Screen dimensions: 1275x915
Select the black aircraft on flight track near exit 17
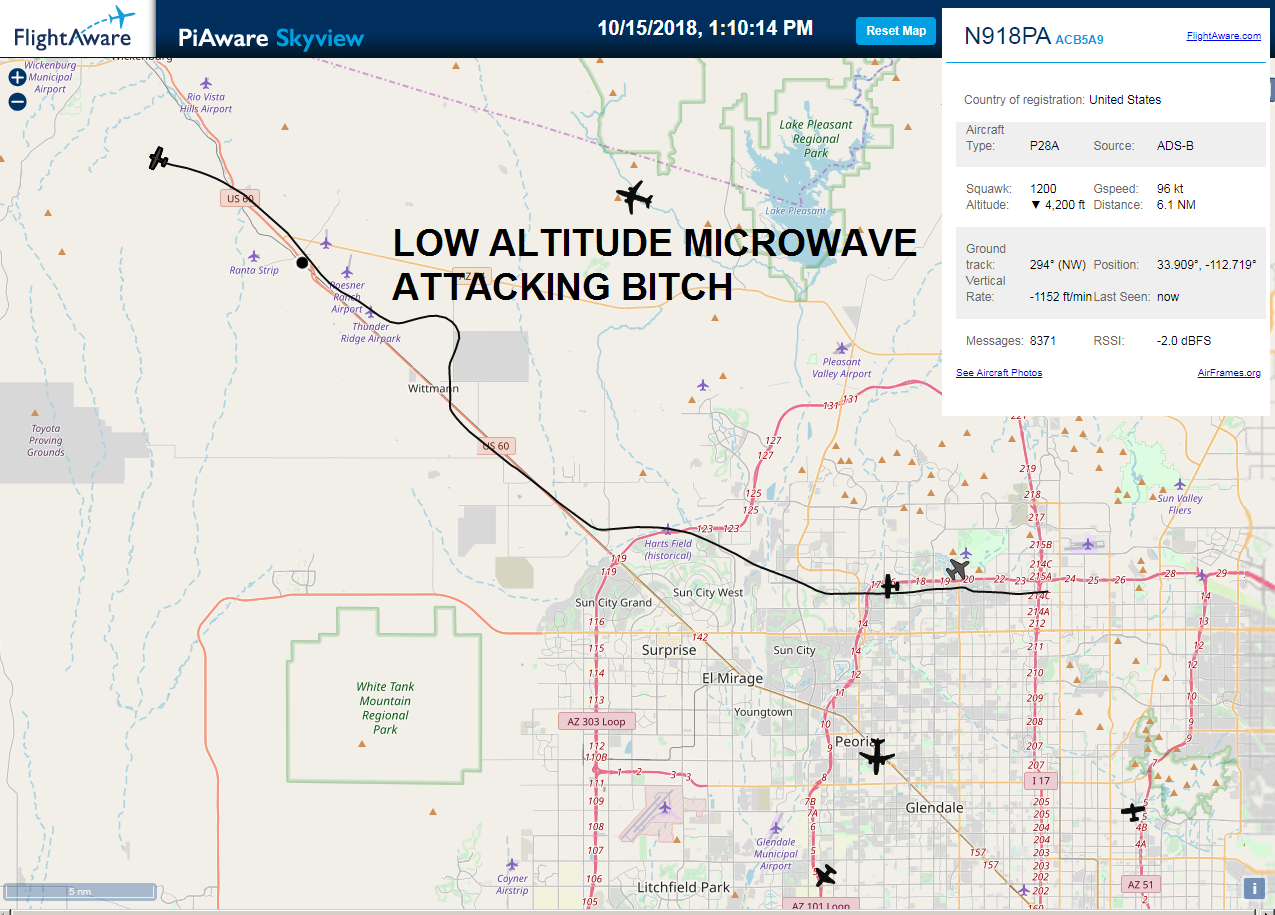coord(888,586)
